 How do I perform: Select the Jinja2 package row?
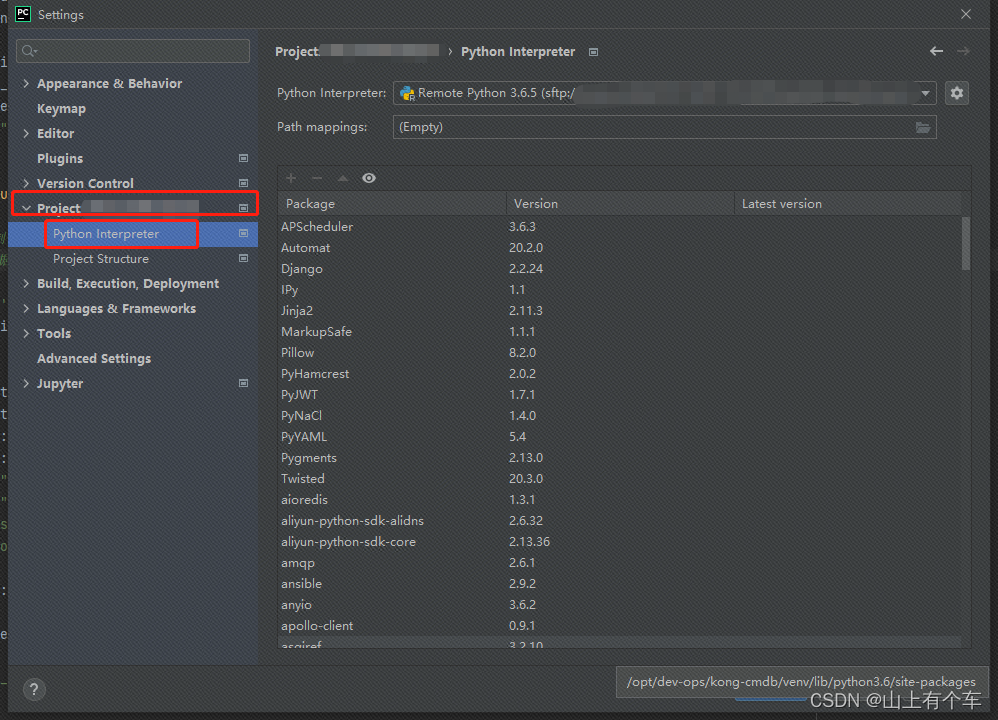tap(620, 311)
